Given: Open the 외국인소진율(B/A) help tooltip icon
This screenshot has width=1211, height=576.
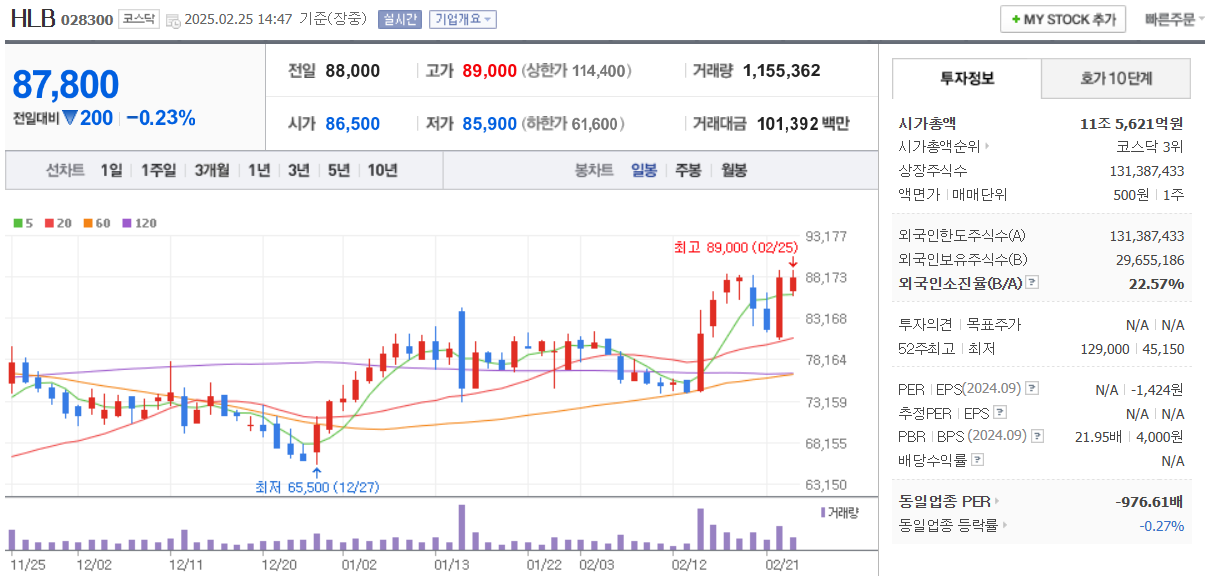Looking at the screenshot, I should (1031, 283).
